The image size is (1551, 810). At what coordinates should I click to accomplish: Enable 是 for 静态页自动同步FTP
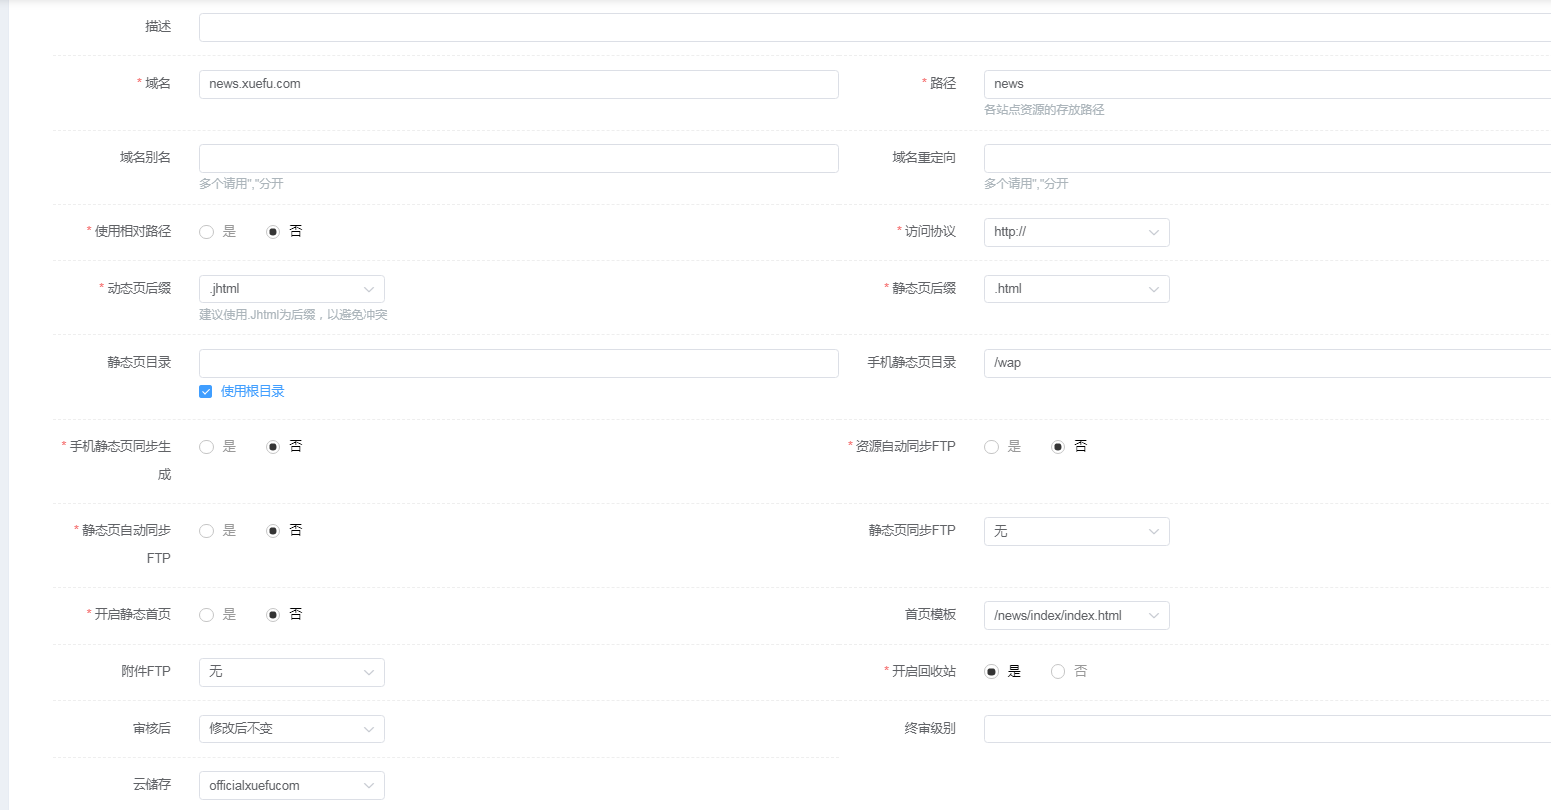[x=207, y=531]
